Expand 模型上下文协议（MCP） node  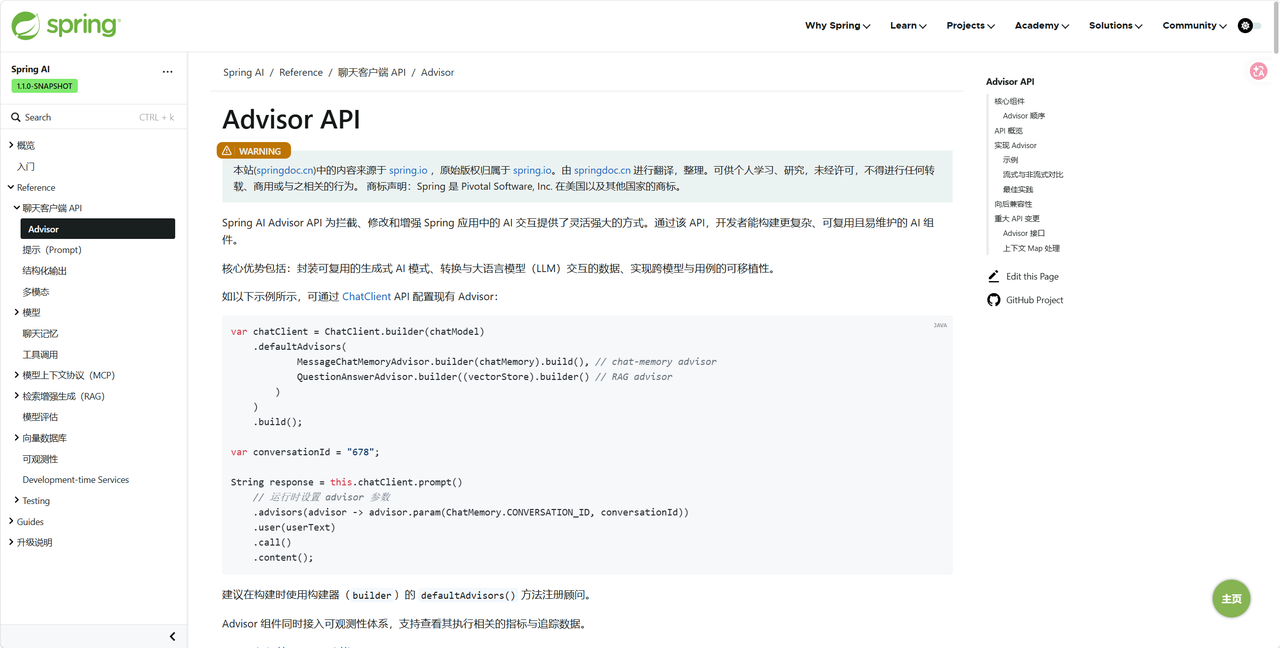[16, 375]
